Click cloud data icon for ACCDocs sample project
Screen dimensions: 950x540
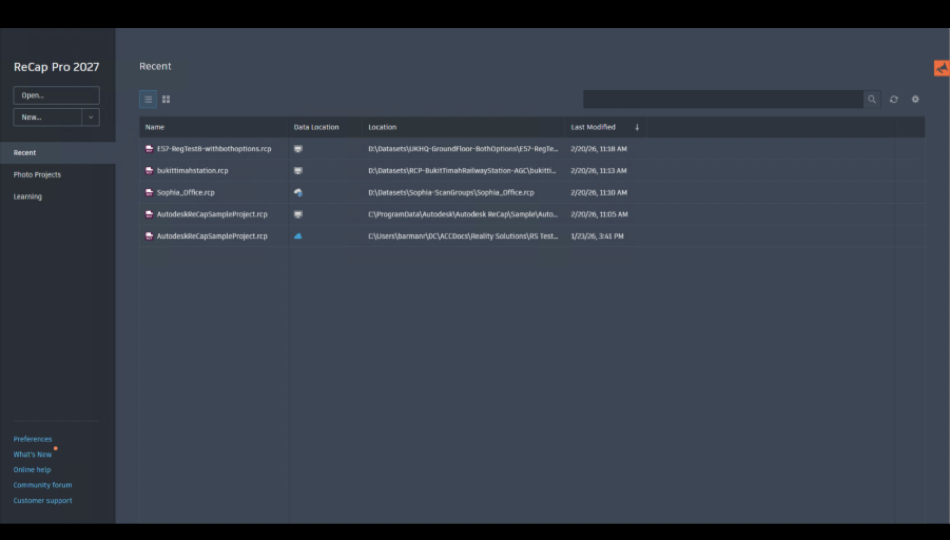tap(298, 236)
